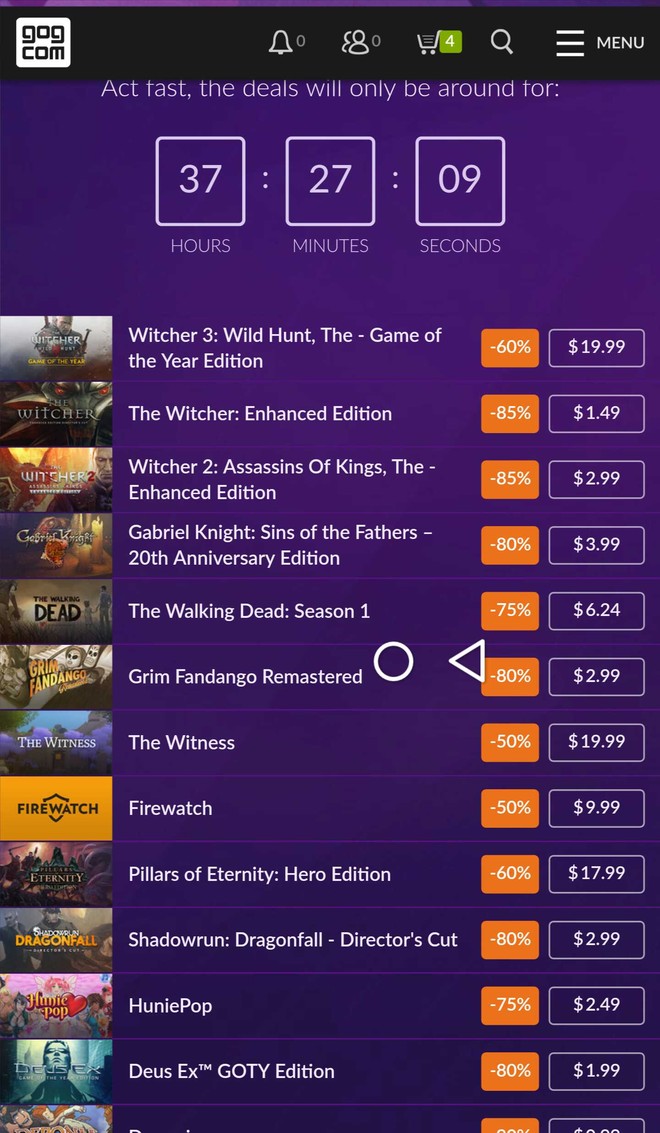Open Pillars of Eternity: Hero Edition

[259, 874]
